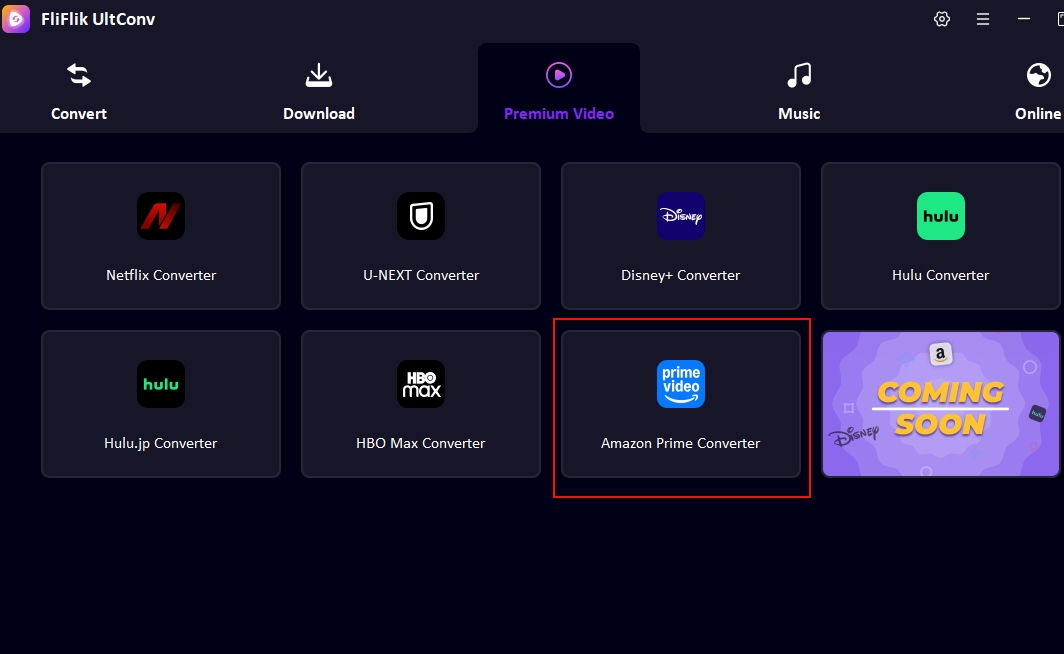Open the settings gear
Viewport: 1064px width, 654px height.
tap(941, 19)
